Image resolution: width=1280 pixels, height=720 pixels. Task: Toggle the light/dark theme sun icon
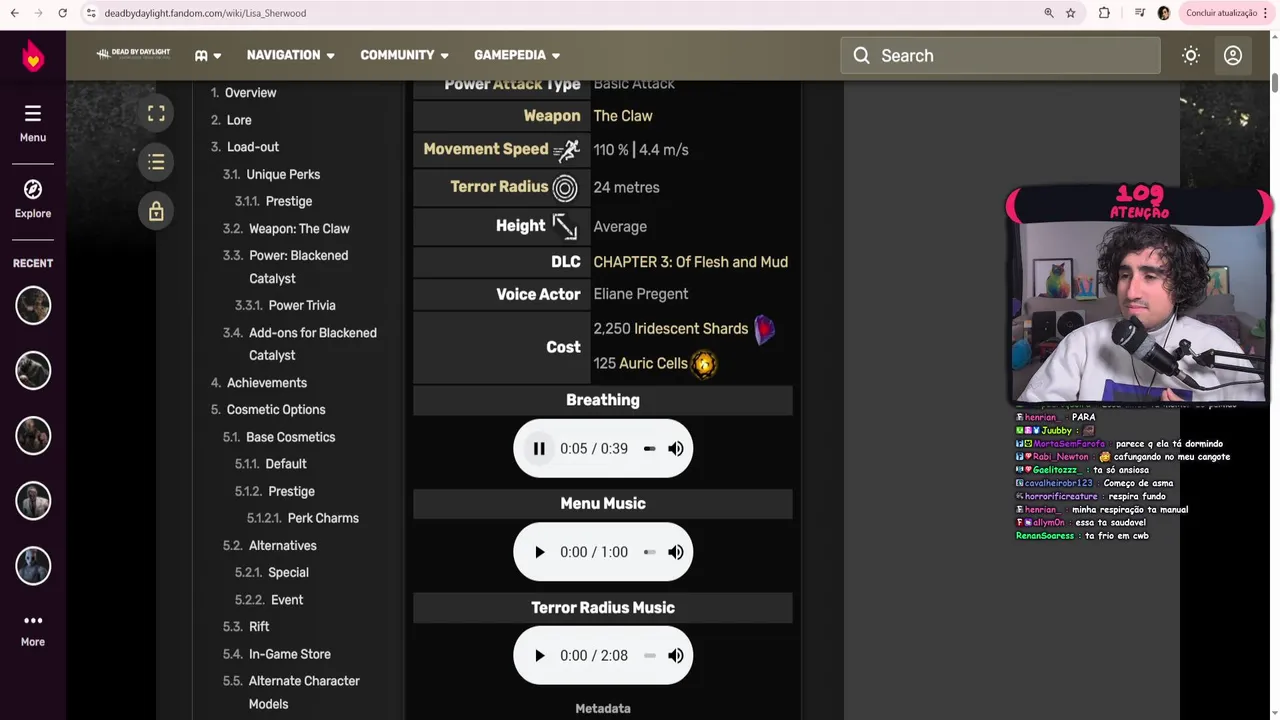click(1191, 56)
